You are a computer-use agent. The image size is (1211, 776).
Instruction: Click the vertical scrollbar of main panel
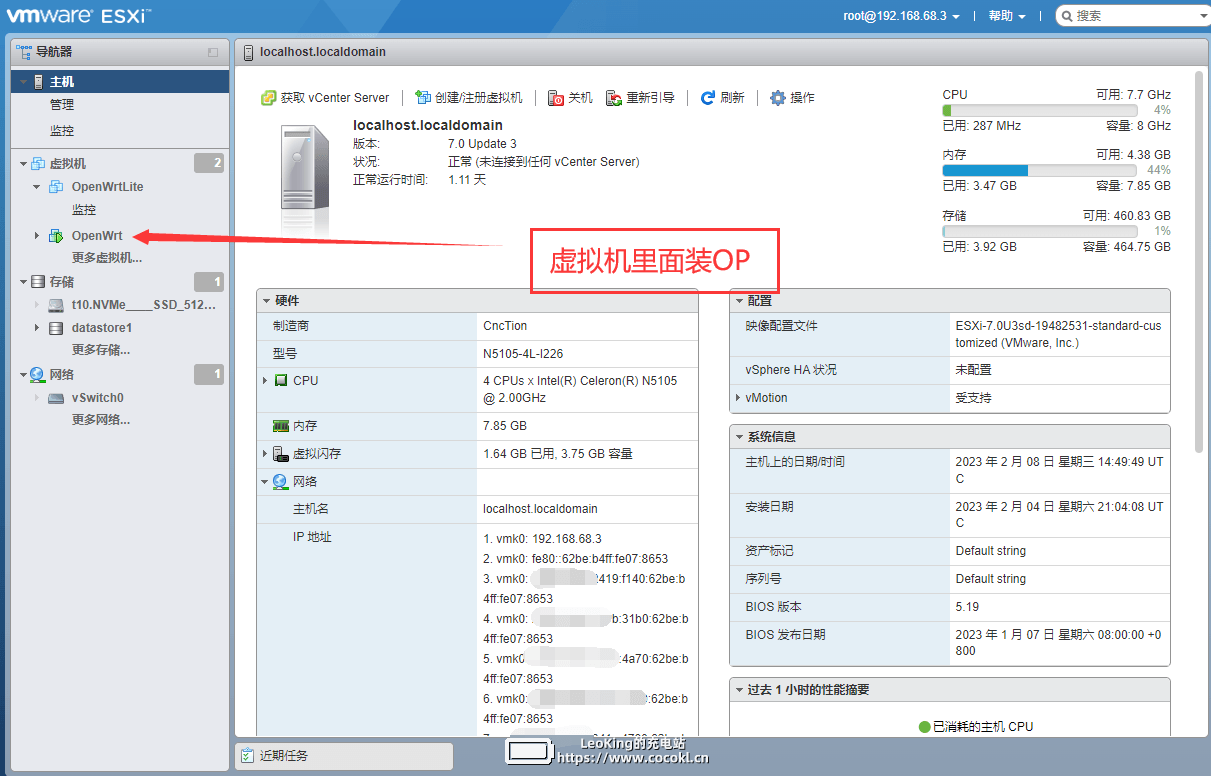(1199, 260)
